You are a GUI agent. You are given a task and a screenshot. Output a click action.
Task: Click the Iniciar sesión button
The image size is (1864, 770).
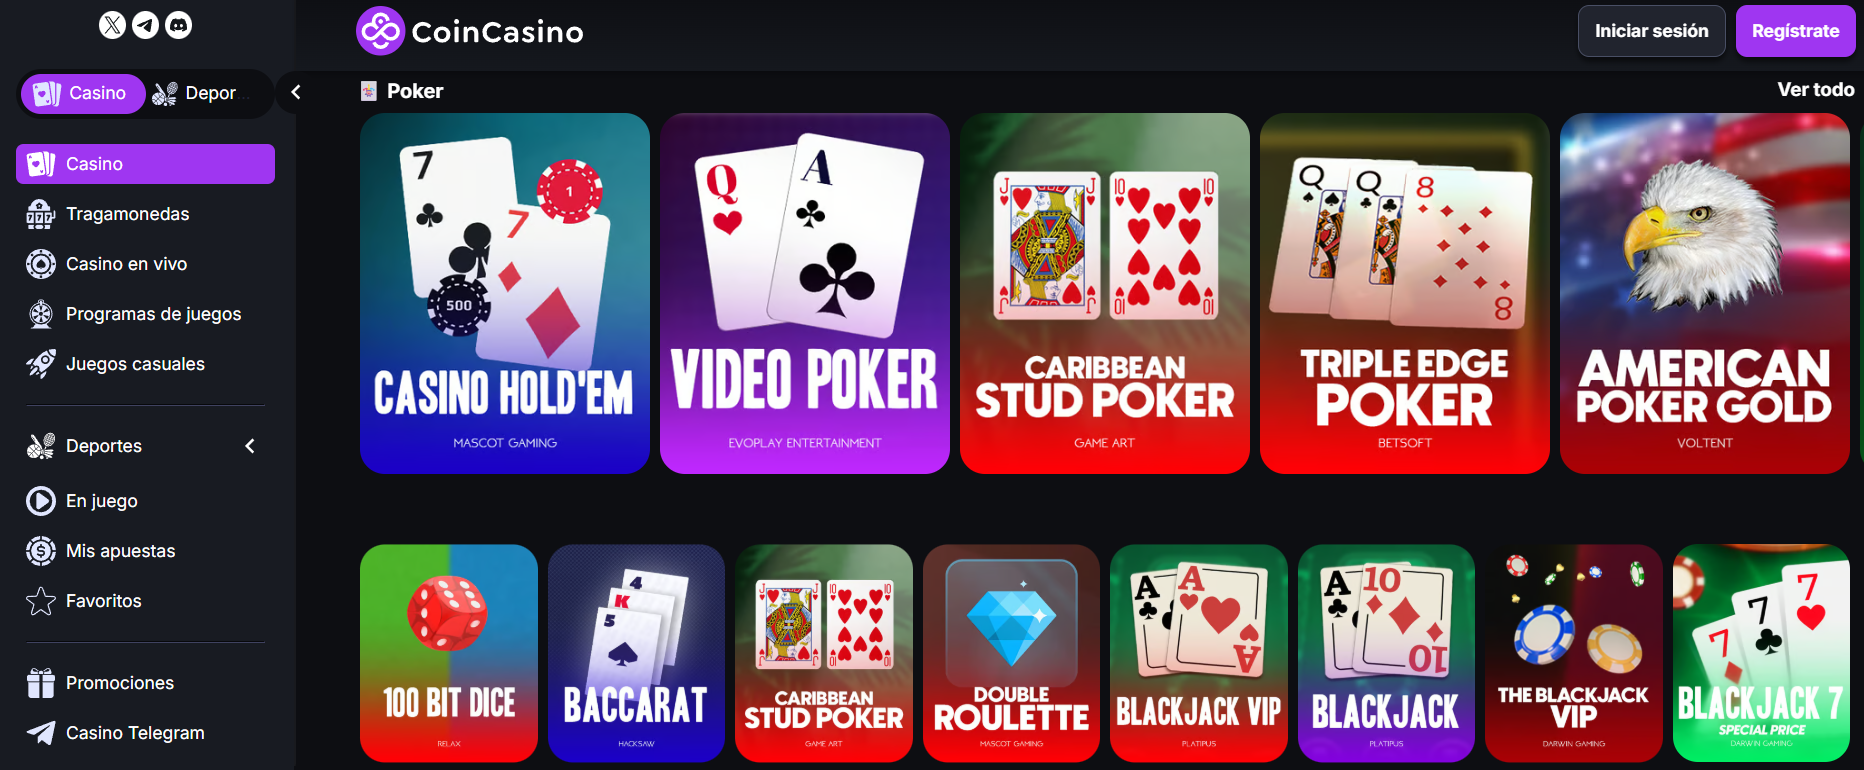[x=1652, y=31]
